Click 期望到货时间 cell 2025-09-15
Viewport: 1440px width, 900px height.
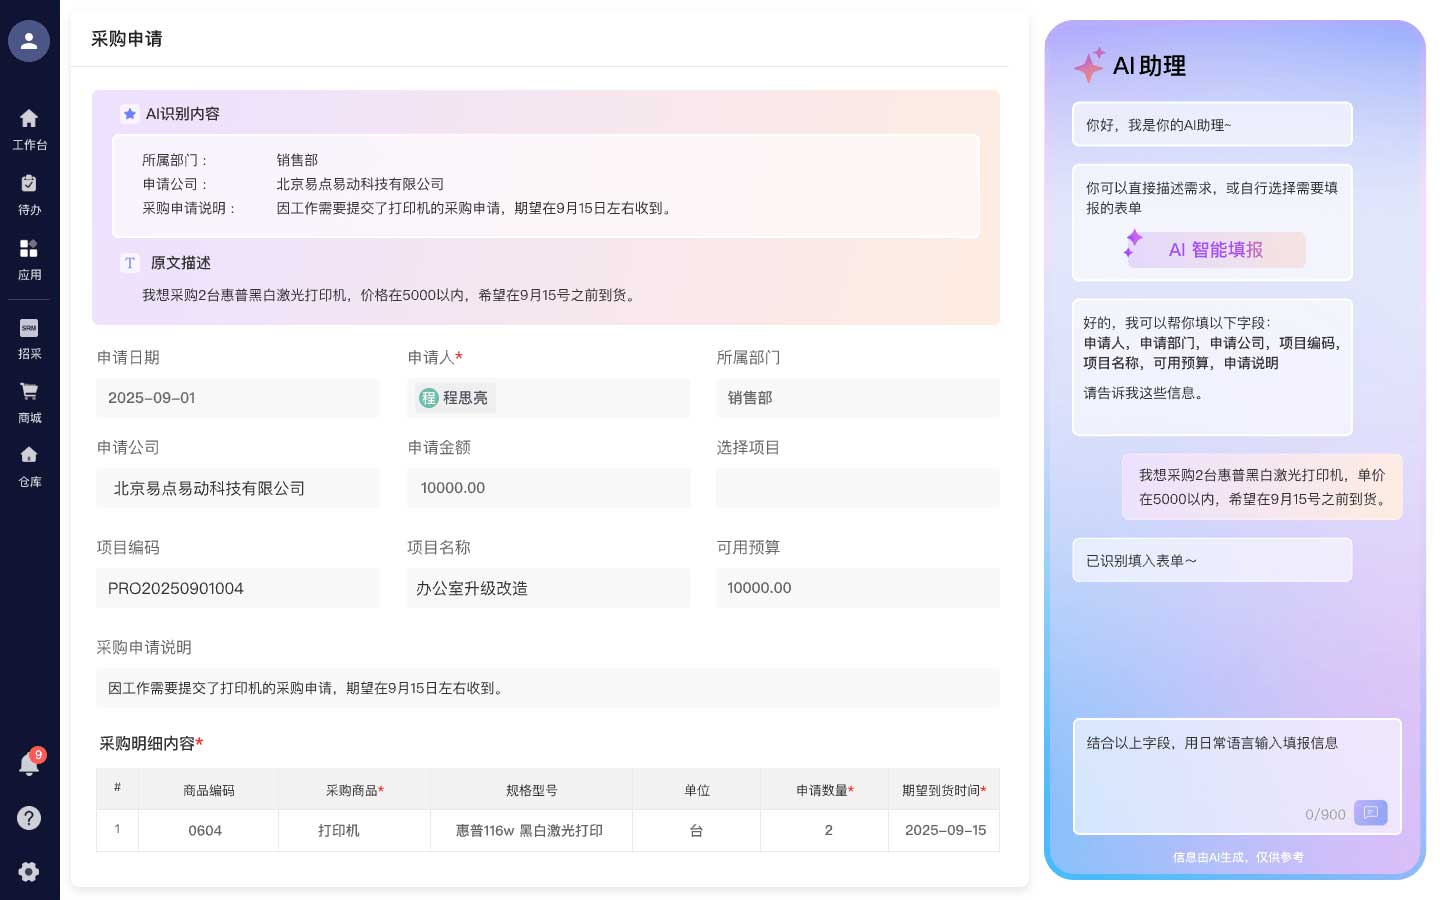945,830
